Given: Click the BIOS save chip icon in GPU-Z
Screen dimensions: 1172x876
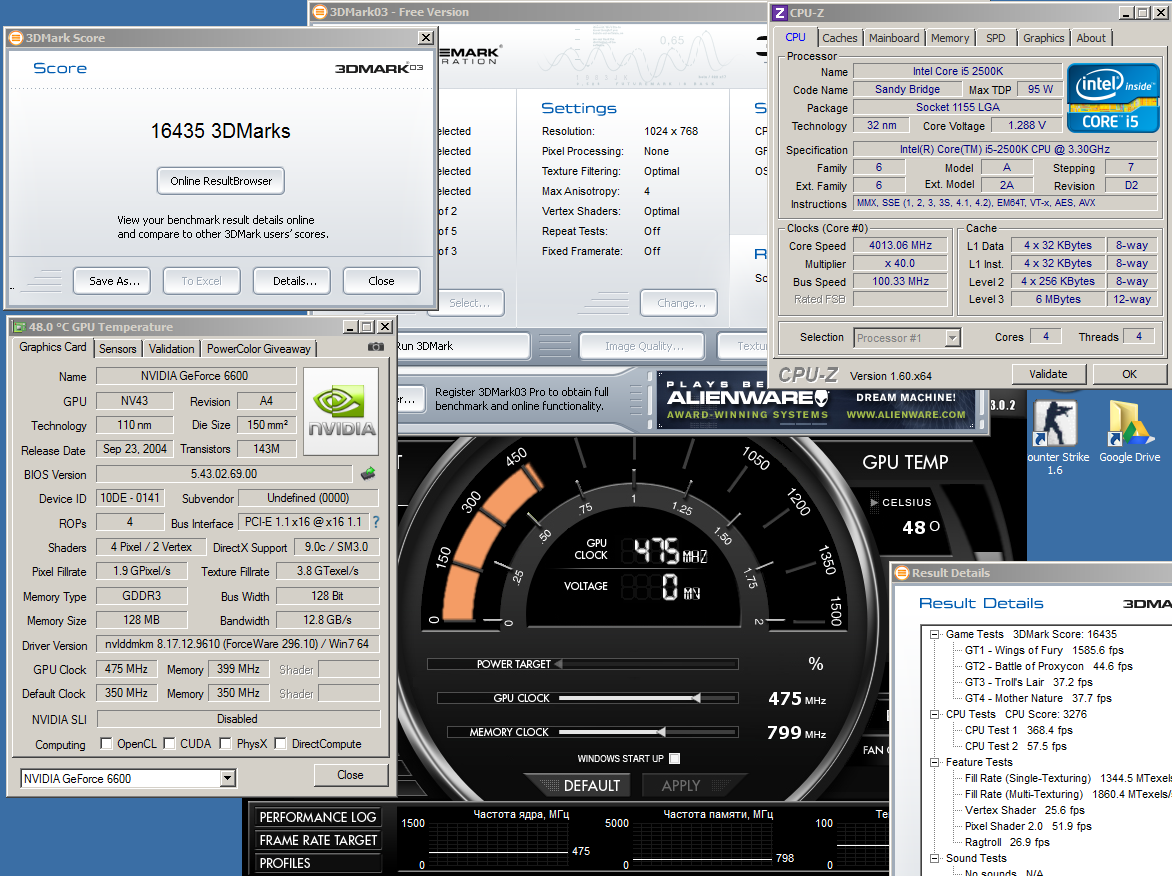Looking at the screenshot, I should click(368, 474).
